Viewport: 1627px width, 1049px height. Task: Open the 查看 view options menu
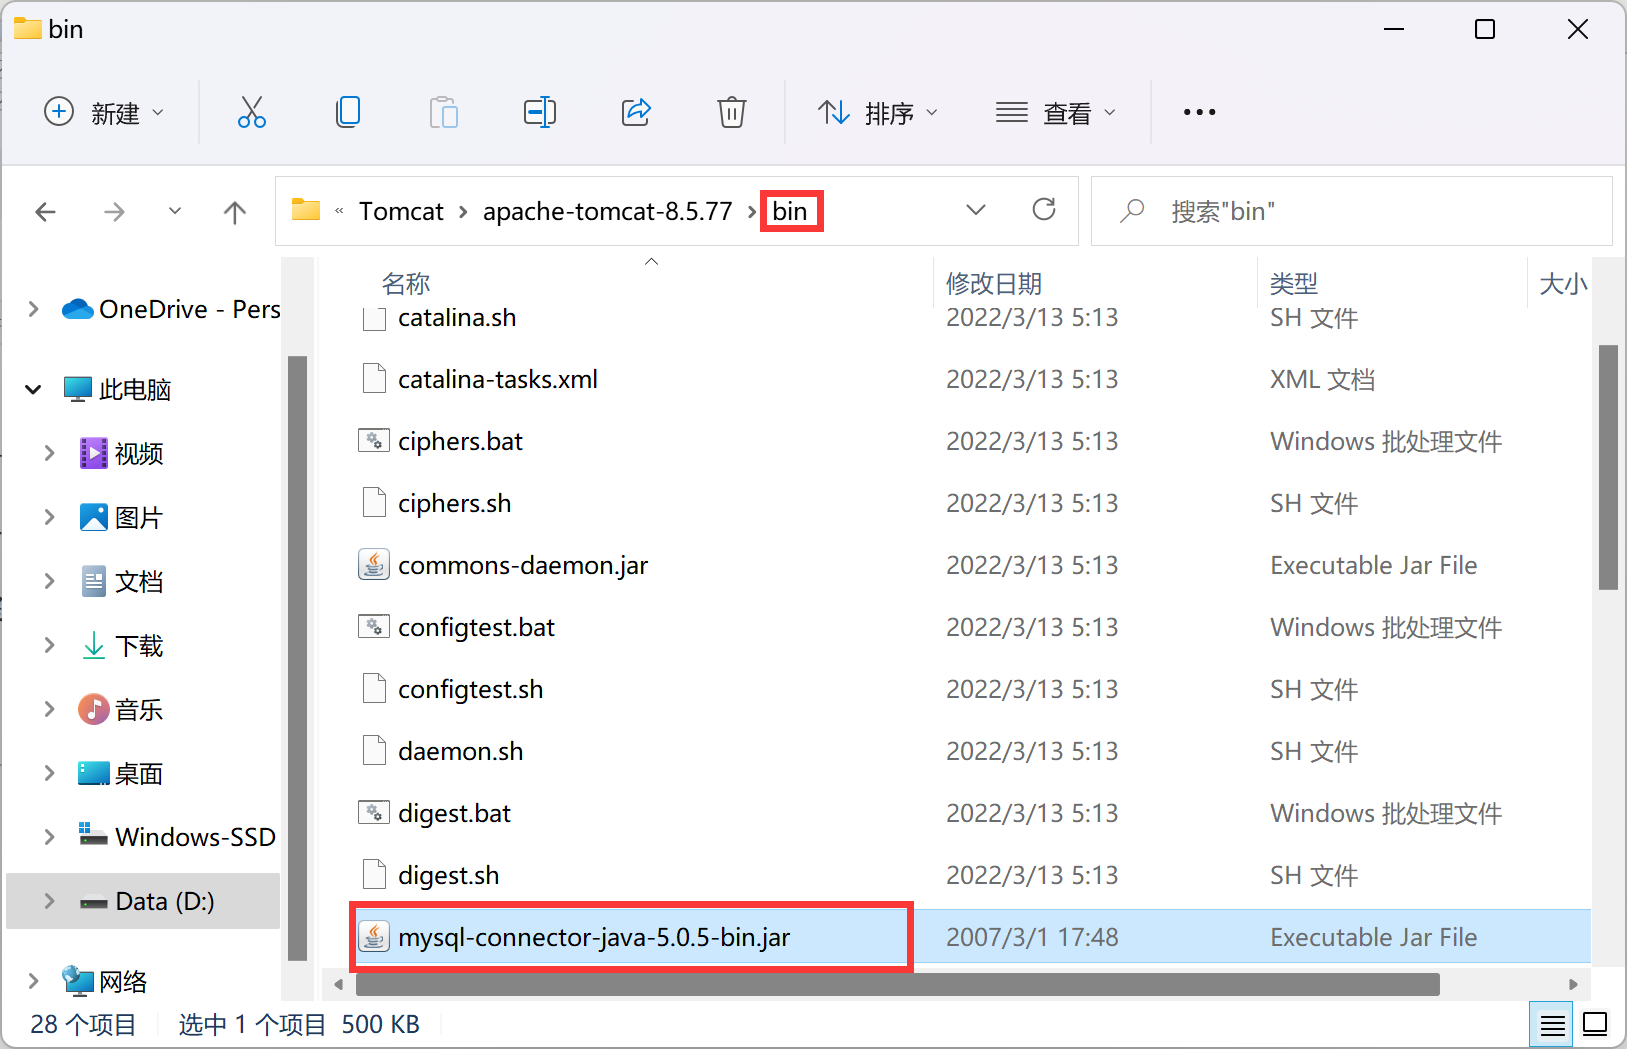(x=1056, y=112)
